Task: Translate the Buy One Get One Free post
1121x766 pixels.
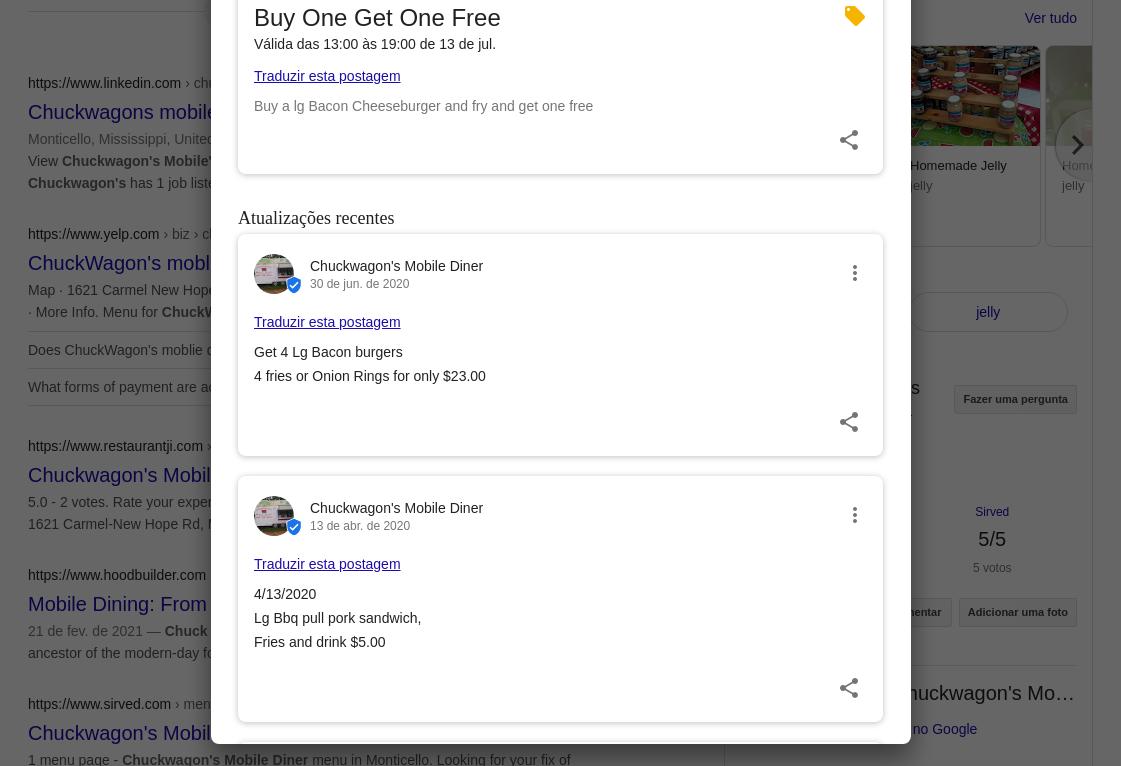Action: (327, 76)
